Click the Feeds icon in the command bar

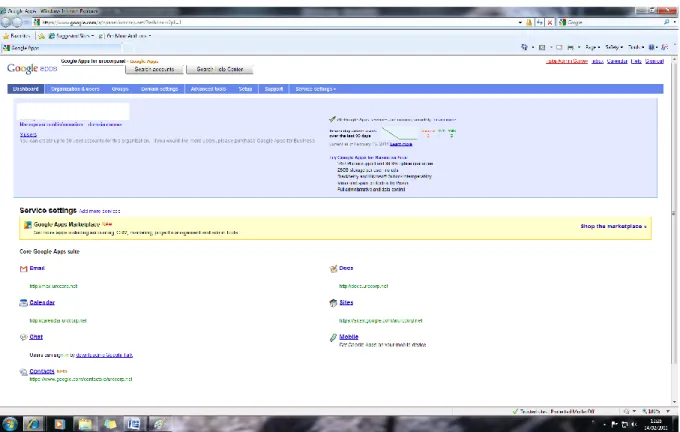pos(542,47)
